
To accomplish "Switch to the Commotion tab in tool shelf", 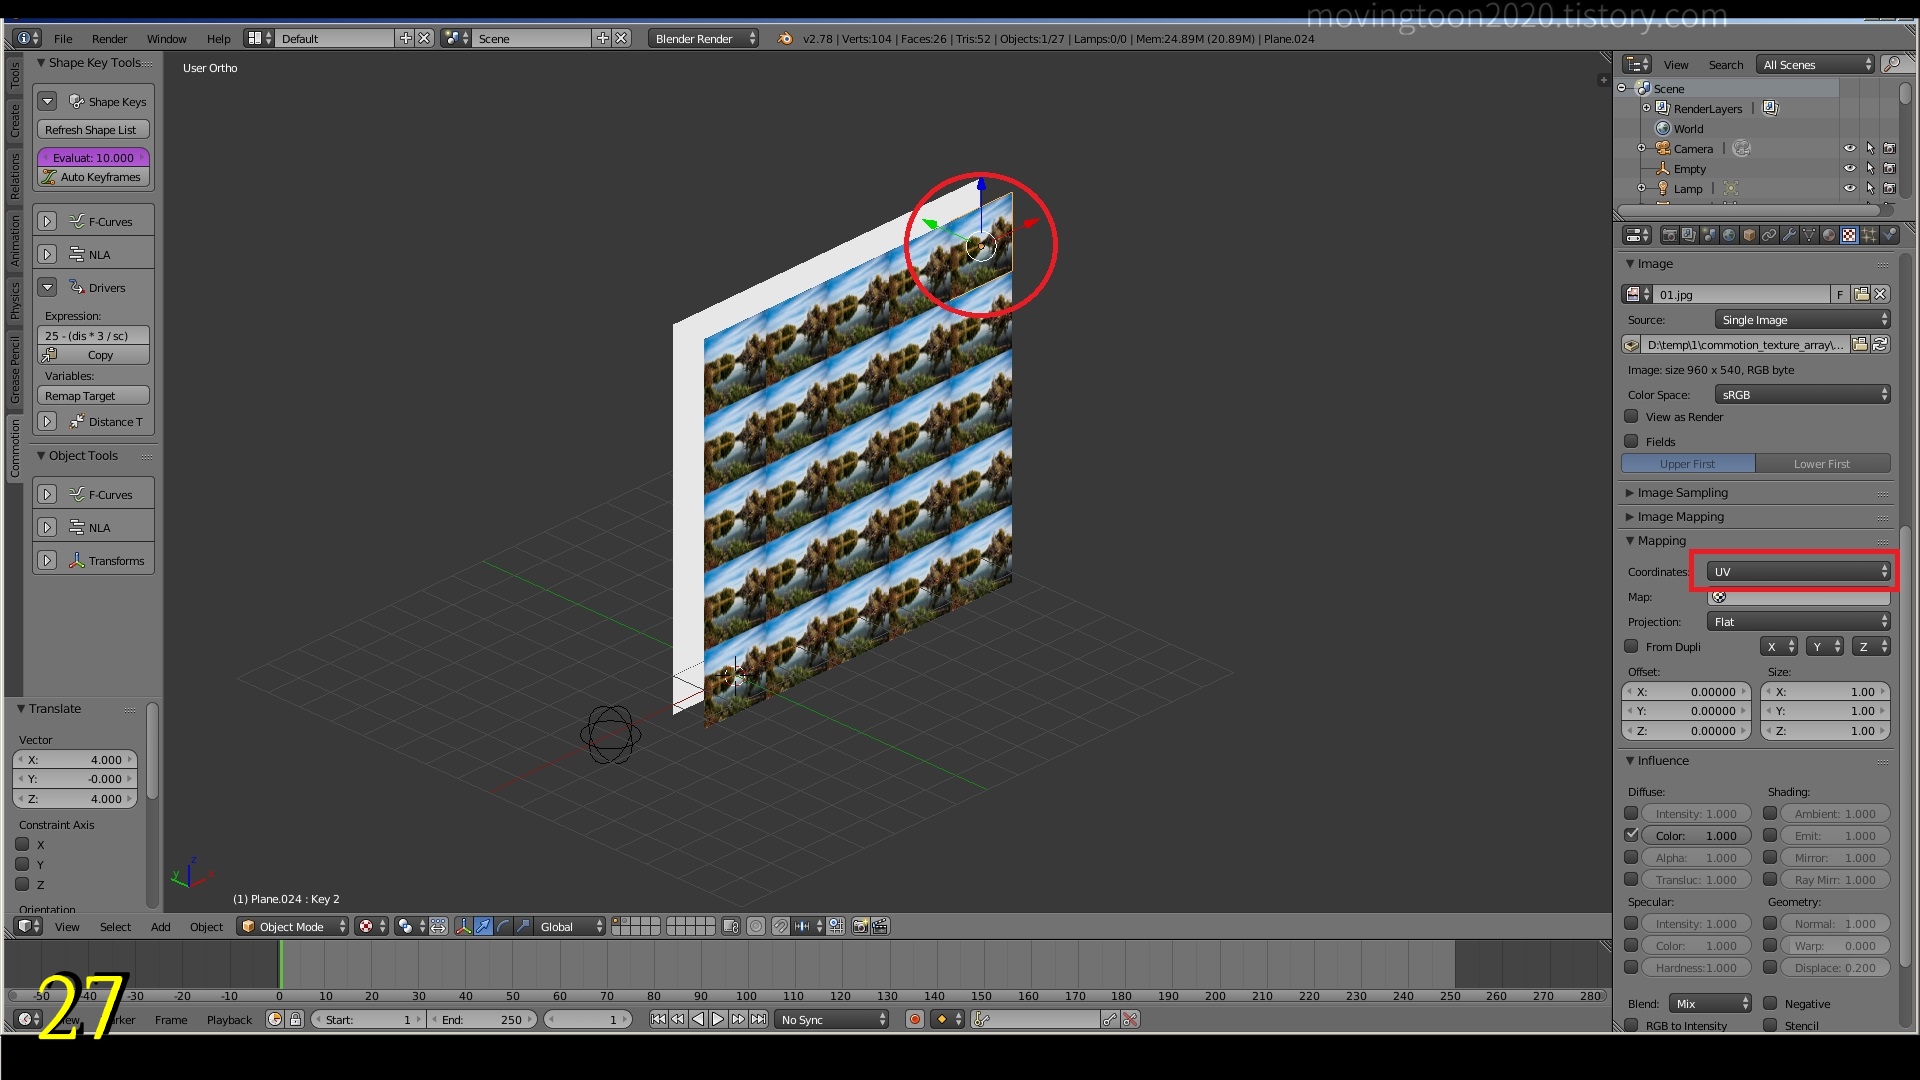I will click(x=14, y=448).
